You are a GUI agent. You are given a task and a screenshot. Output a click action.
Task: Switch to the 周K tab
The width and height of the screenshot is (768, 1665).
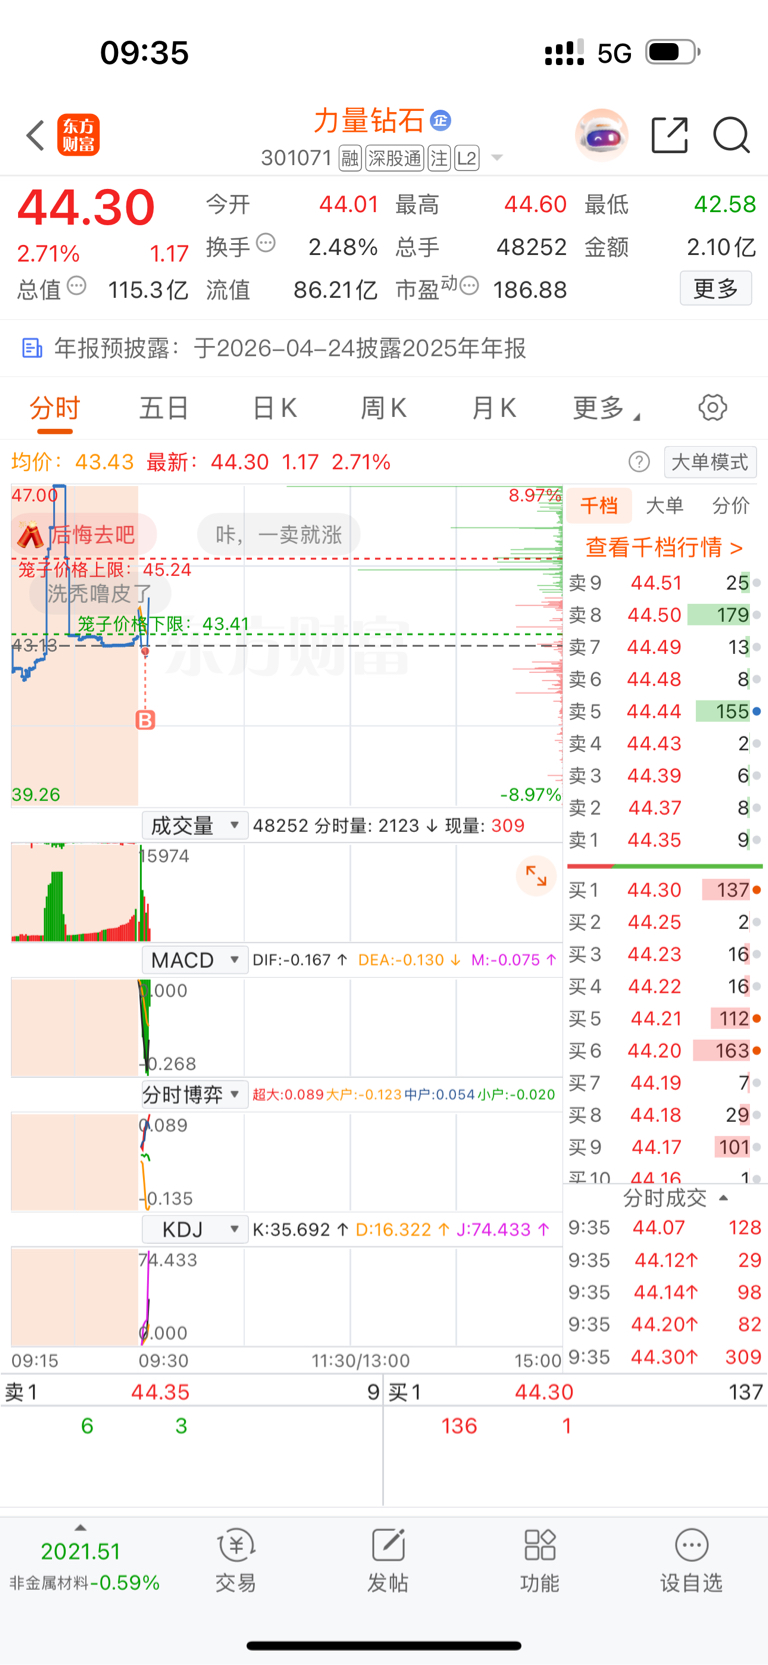tap(383, 408)
